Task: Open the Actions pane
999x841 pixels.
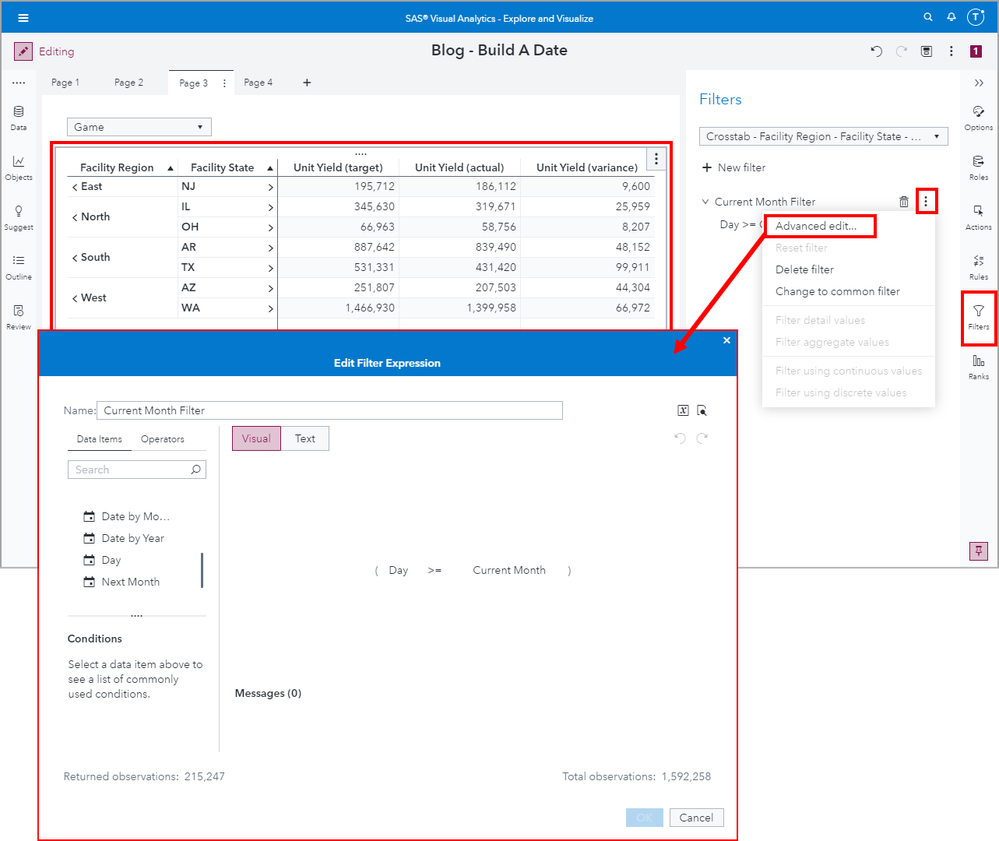Action: coord(979,218)
